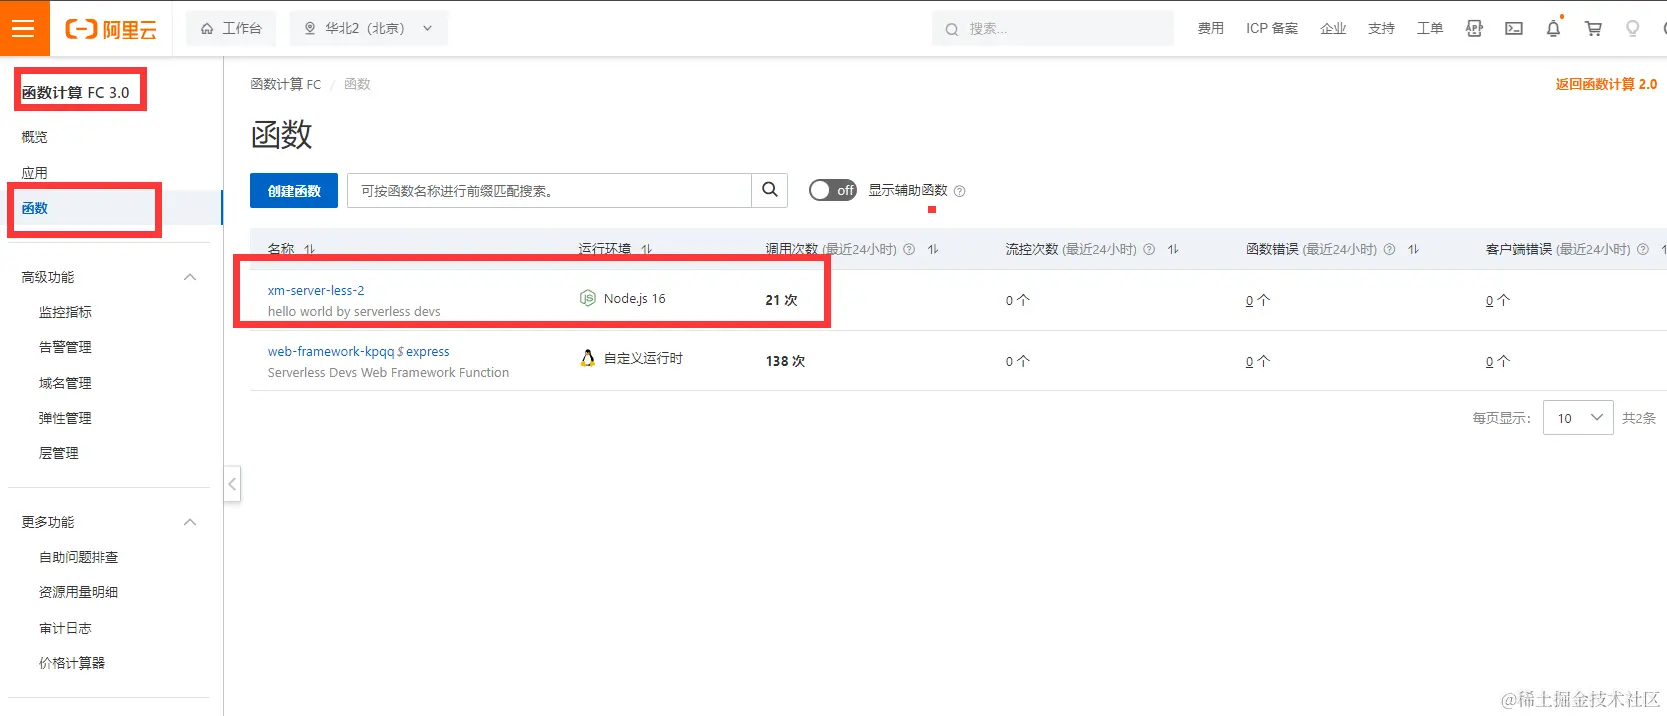Viewport: 1667px width, 716px height.
Task: Click help icon next to 调用次数 header
Action: coord(909,249)
